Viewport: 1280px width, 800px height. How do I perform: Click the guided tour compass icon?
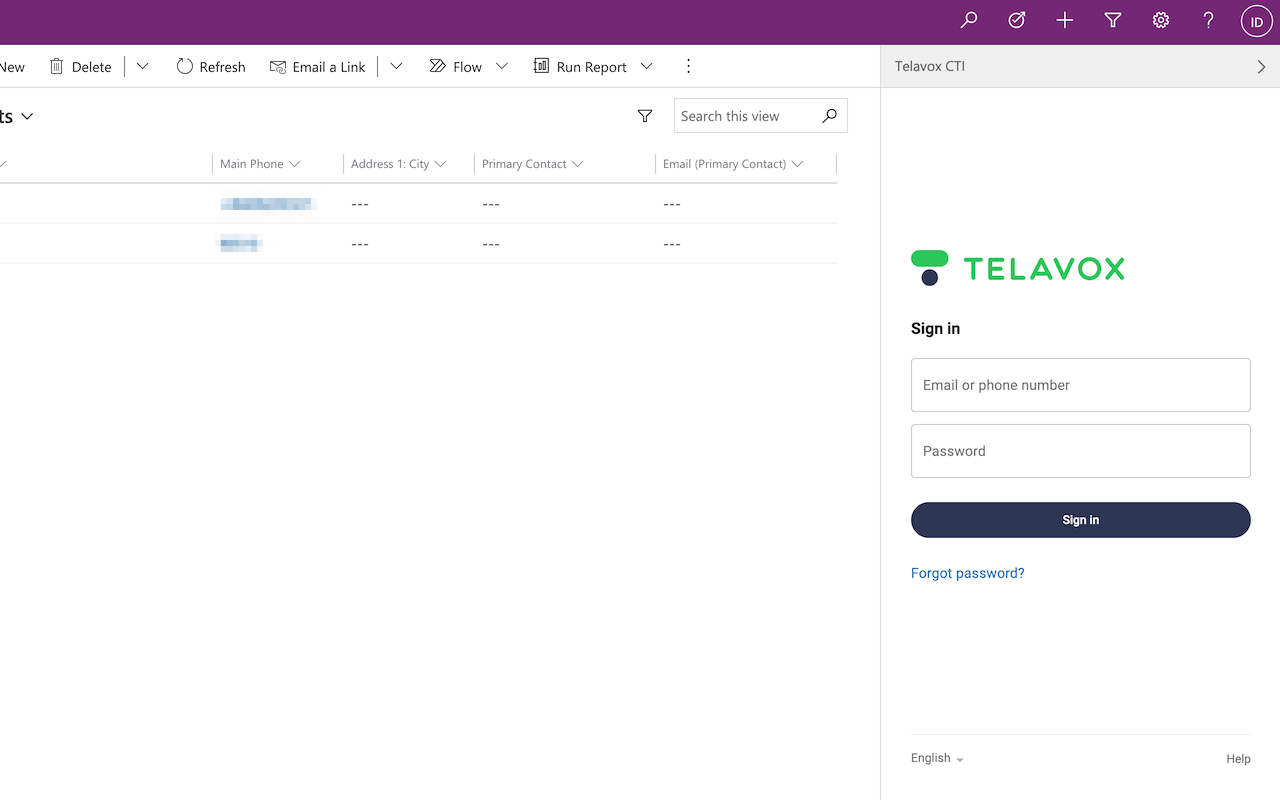point(1016,19)
